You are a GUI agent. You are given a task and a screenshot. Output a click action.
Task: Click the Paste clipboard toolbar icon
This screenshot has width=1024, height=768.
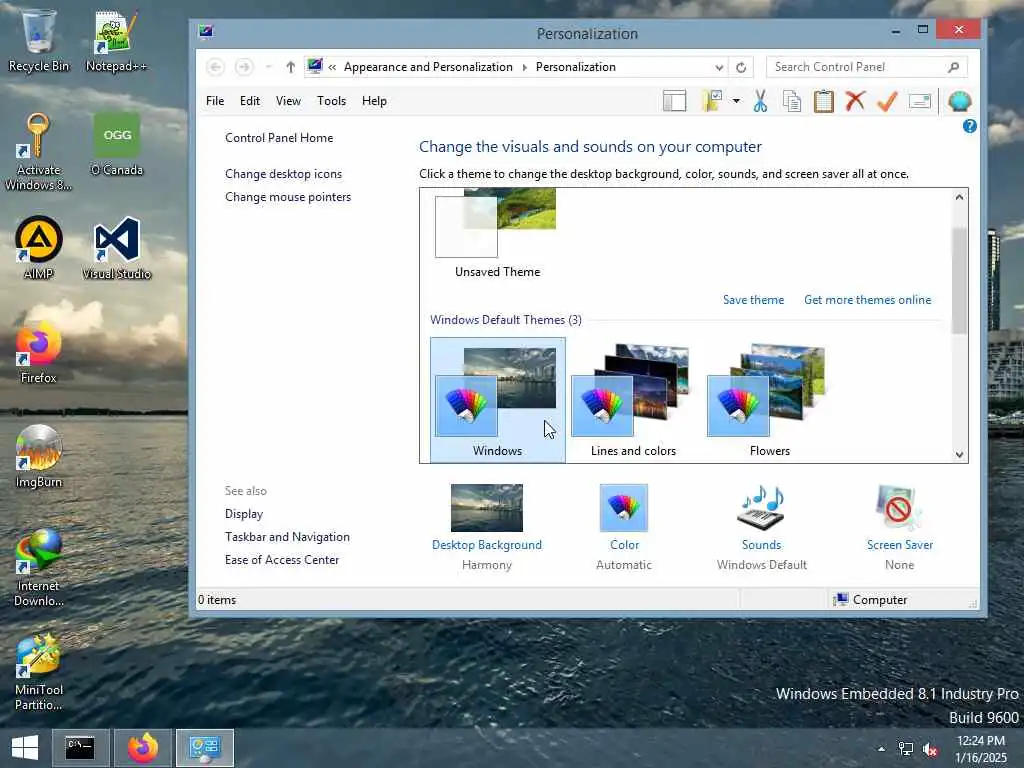824,101
